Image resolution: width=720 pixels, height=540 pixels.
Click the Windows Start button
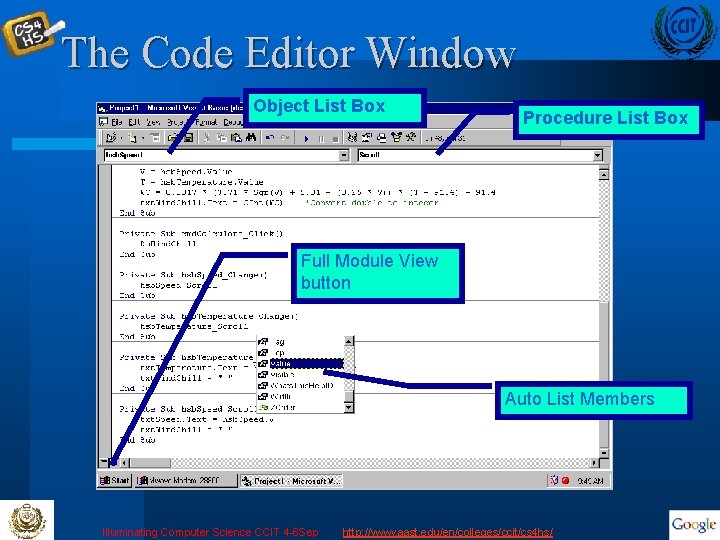(x=115, y=480)
